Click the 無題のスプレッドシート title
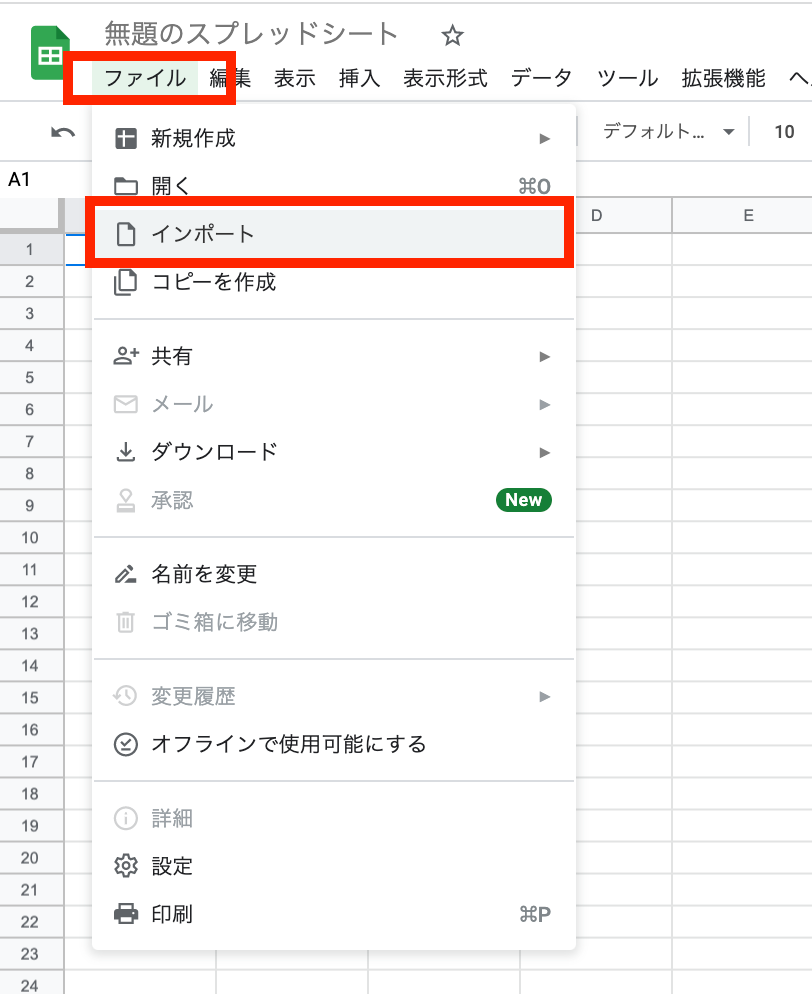812x994 pixels. [x=251, y=34]
